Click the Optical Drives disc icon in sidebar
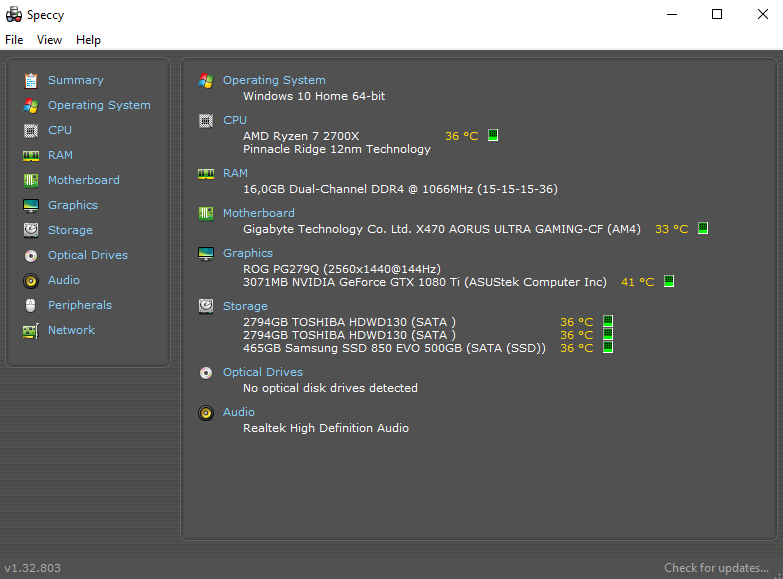 (31, 256)
